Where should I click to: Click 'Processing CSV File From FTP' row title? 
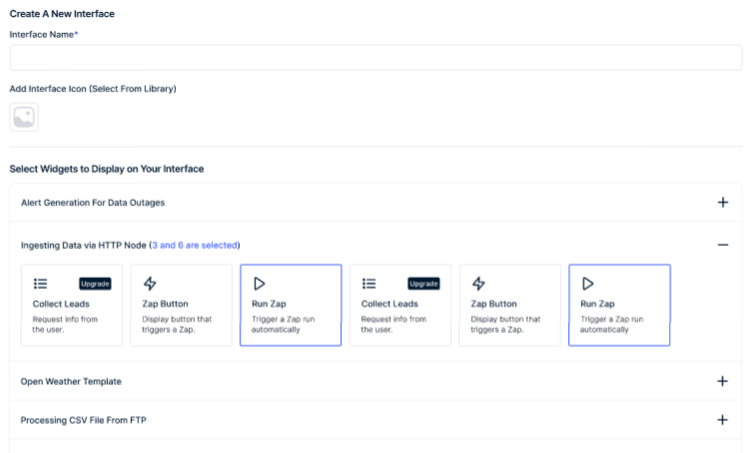point(83,420)
